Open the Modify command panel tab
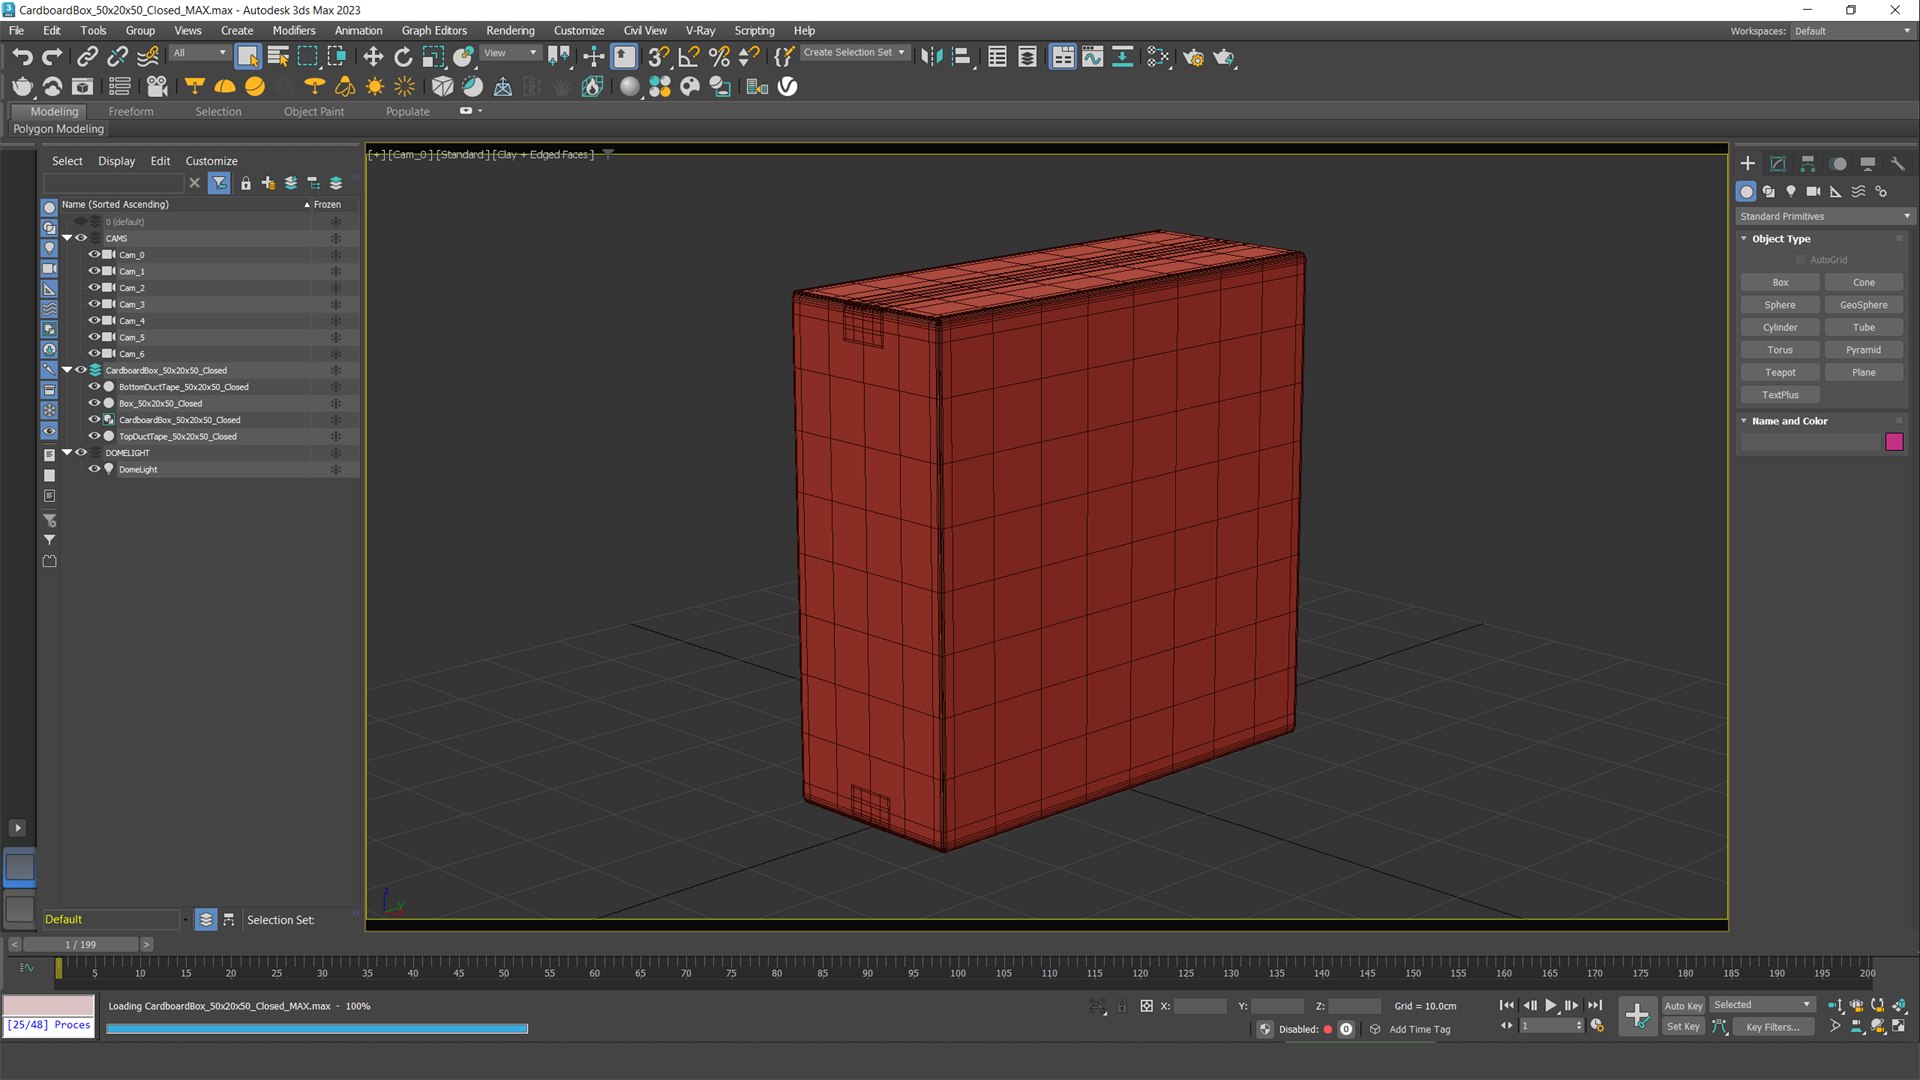Image resolution: width=1920 pixels, height=1080 pixels. (1778, 163)
